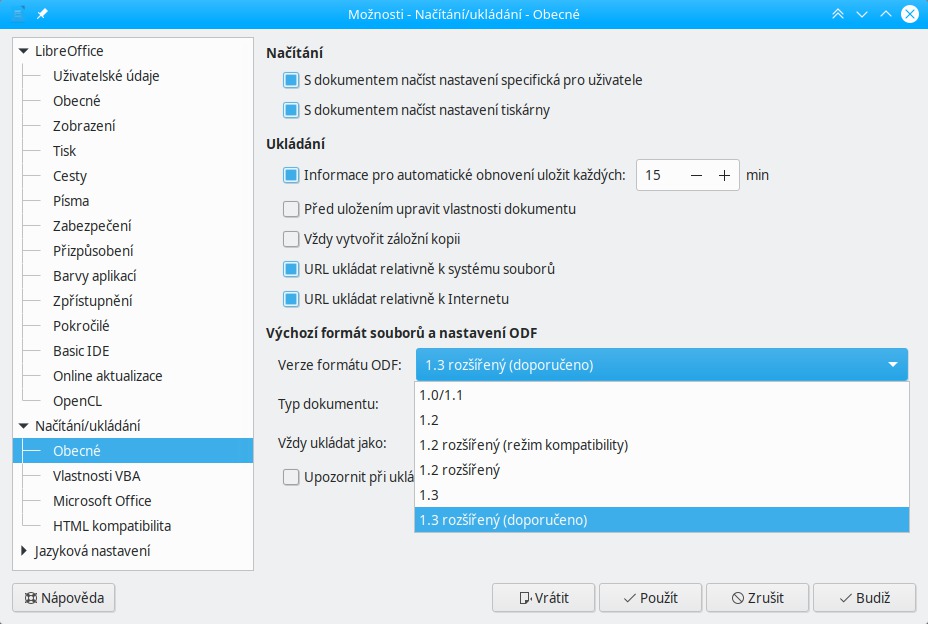Pick '1.2 rozšířený (režim kompatibility)' option

coord(662,445)
